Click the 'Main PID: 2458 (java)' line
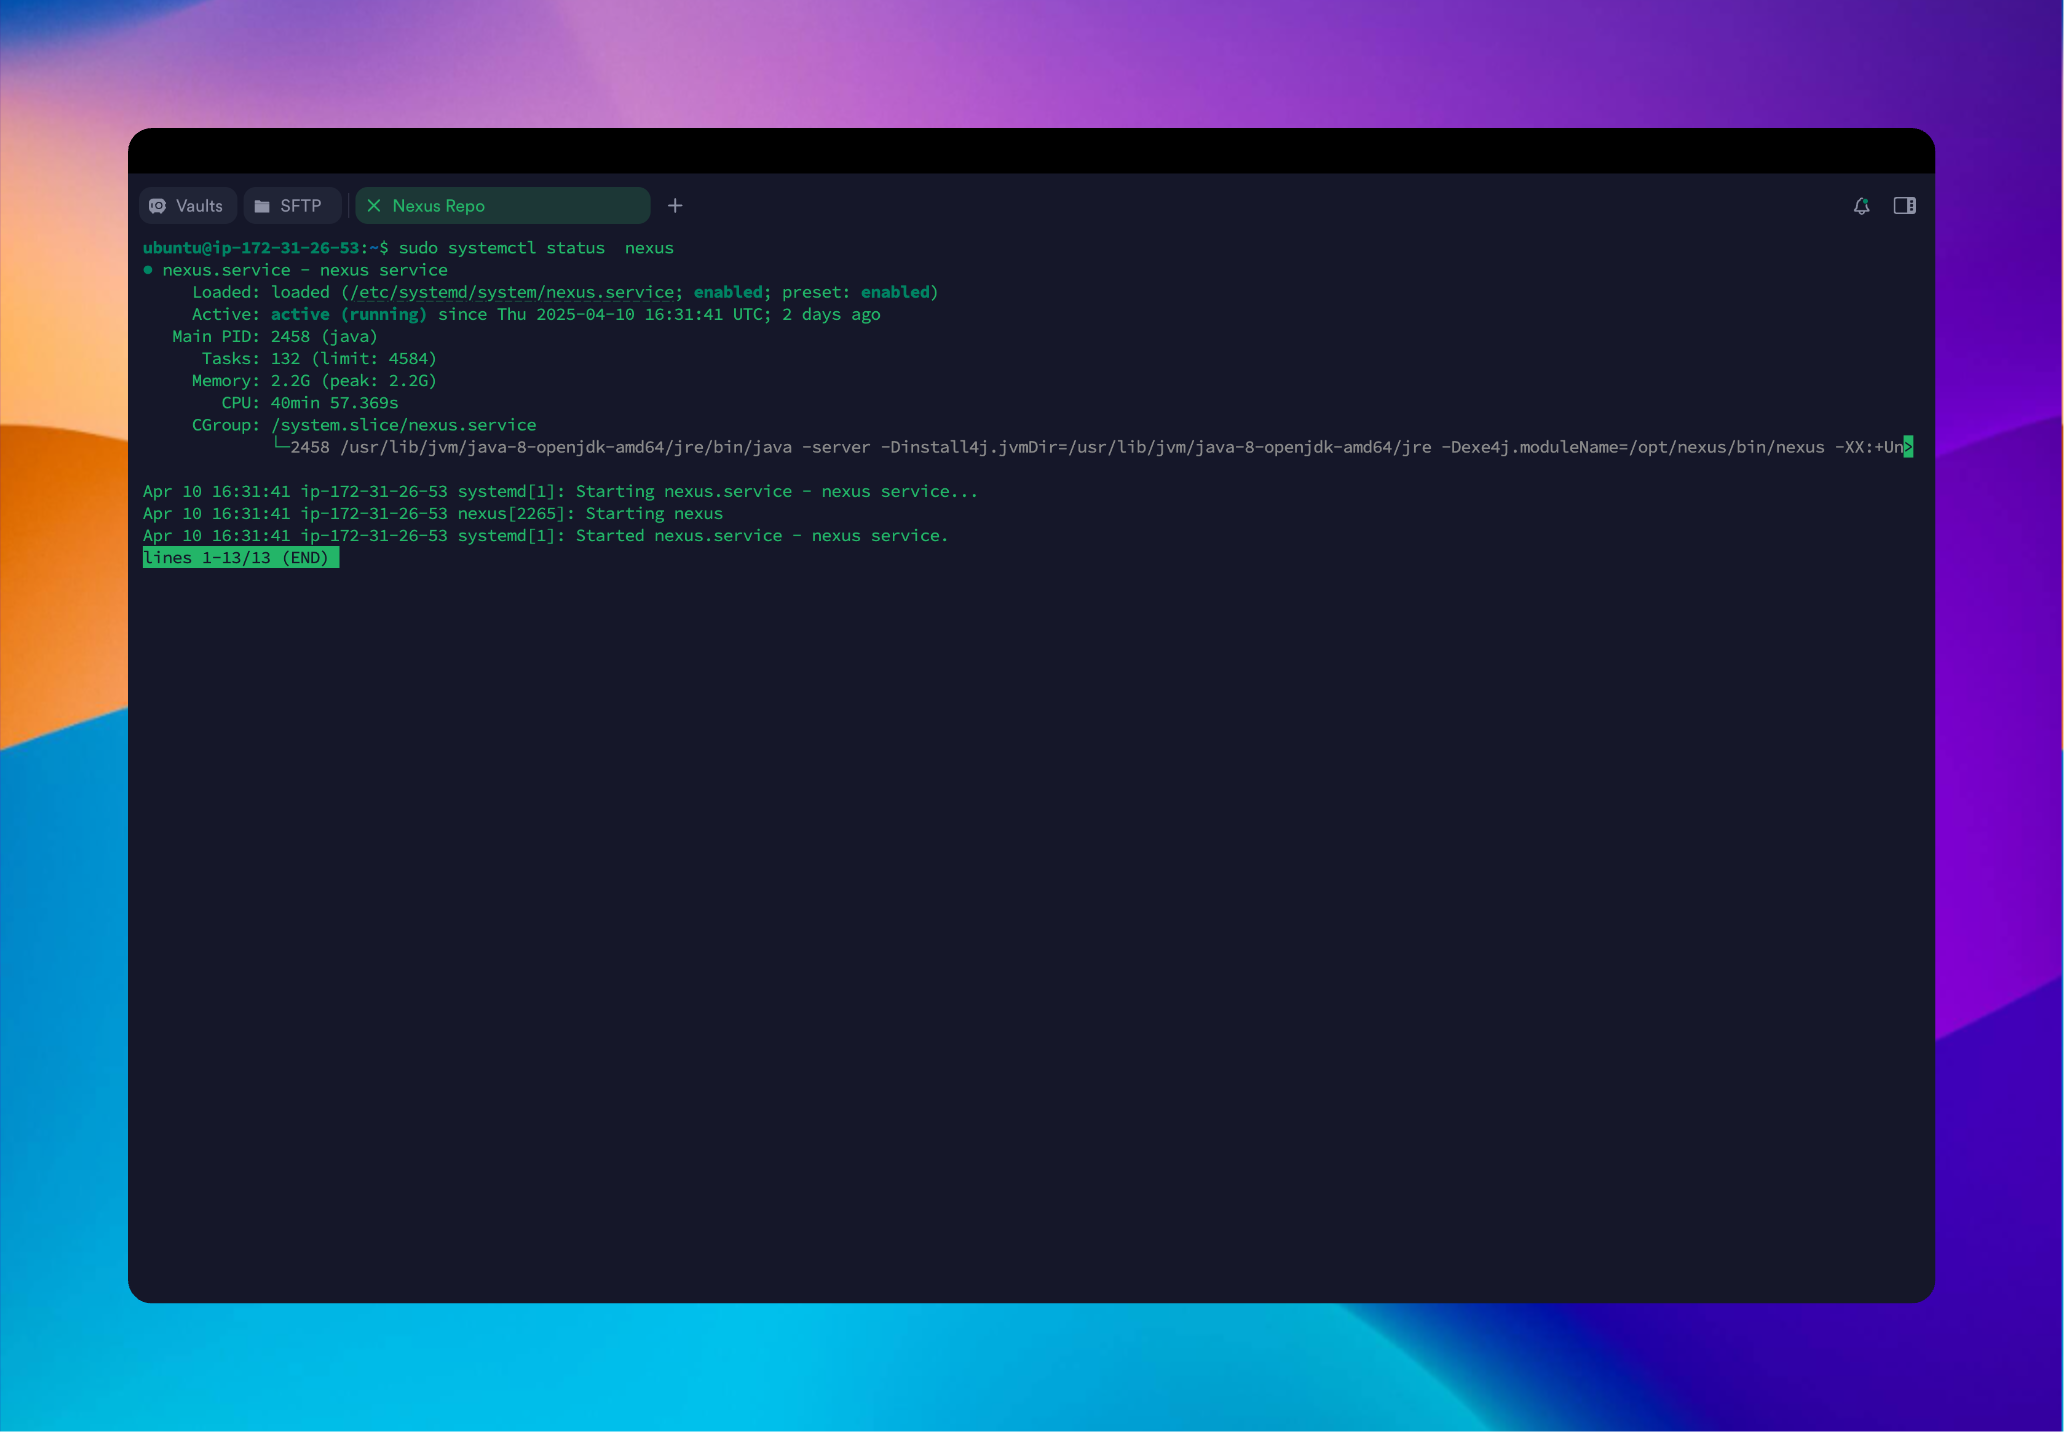Image resolution: width=2064 pixels, height=1432 pixels. coord(275,337)
